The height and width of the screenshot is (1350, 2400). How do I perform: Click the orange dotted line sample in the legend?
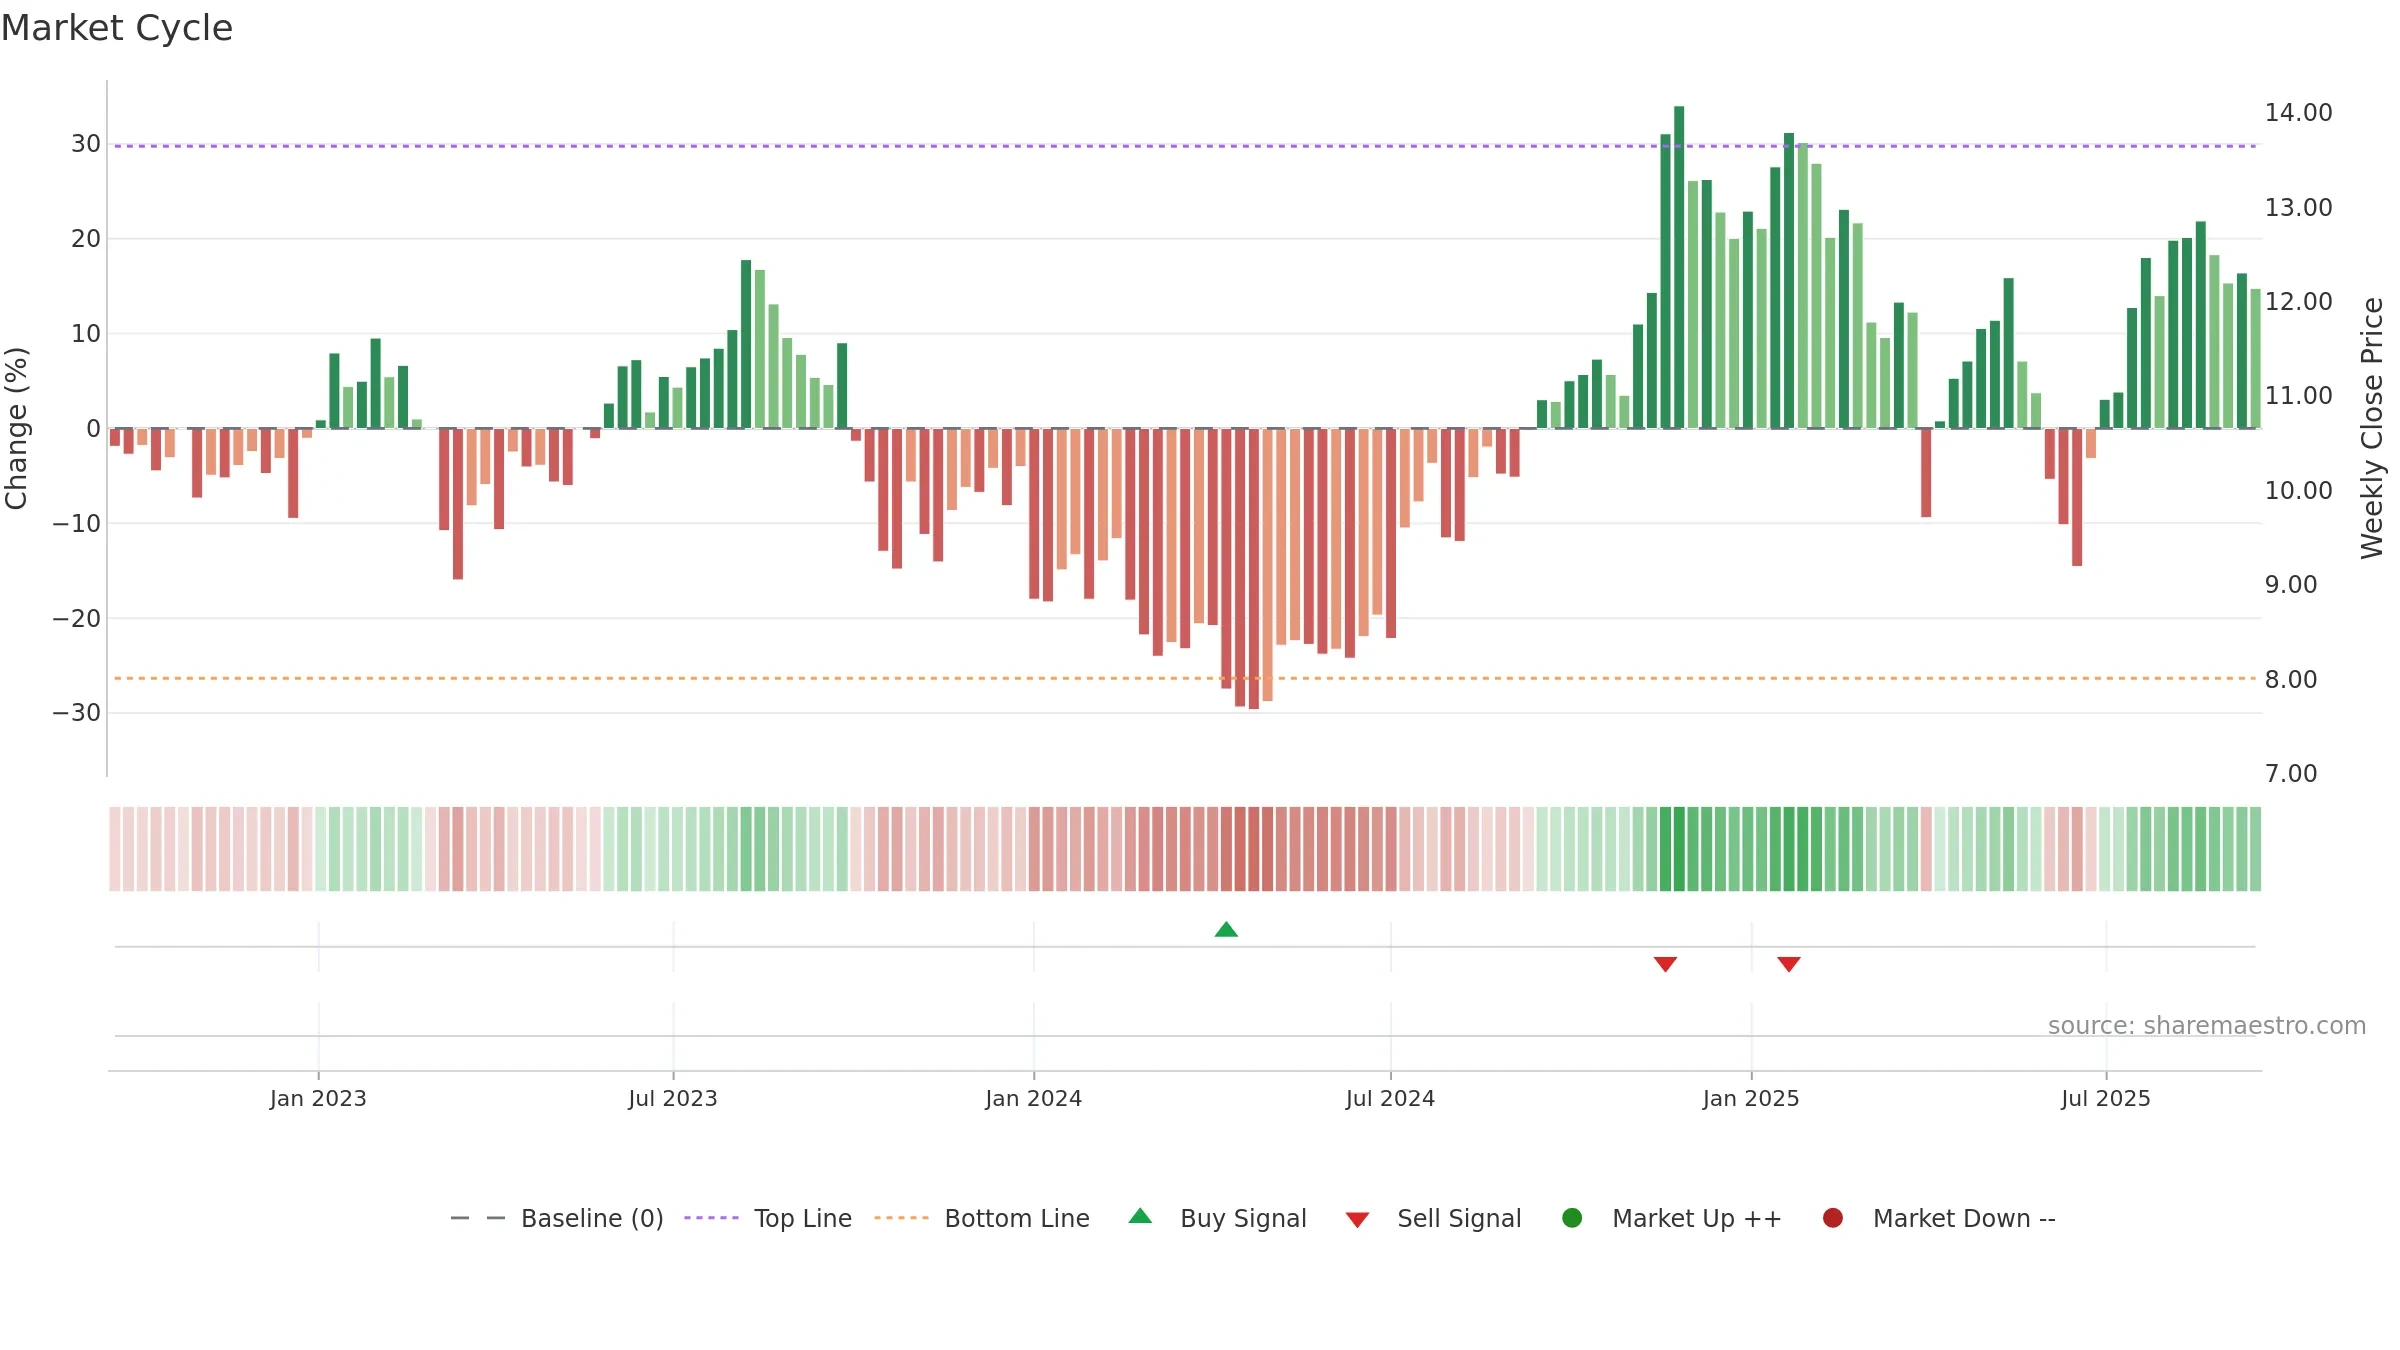901,1218
